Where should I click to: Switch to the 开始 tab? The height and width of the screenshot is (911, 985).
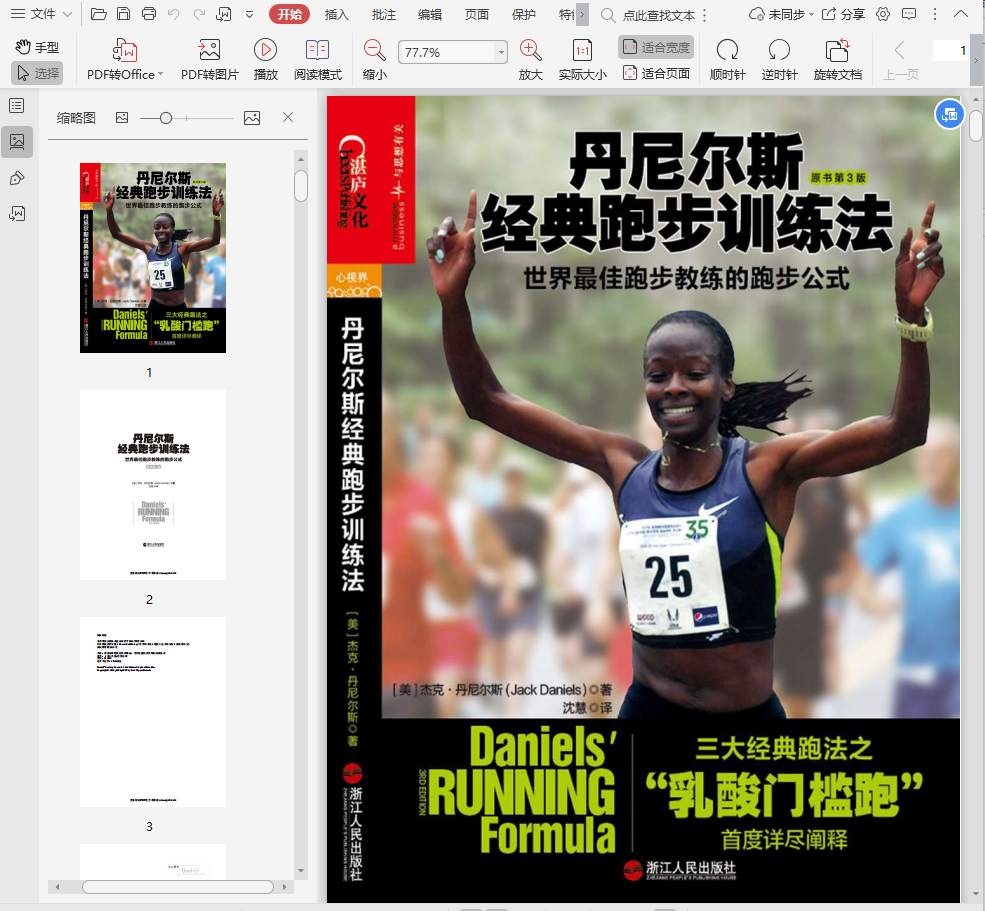click(290, 14)
